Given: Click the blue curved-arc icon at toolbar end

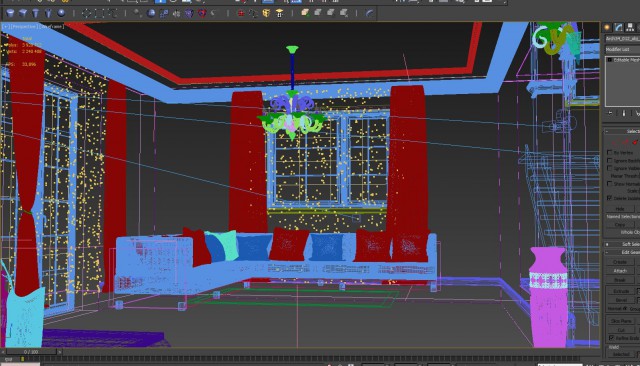Looking at the screenshot, I should tap(369, 13).
